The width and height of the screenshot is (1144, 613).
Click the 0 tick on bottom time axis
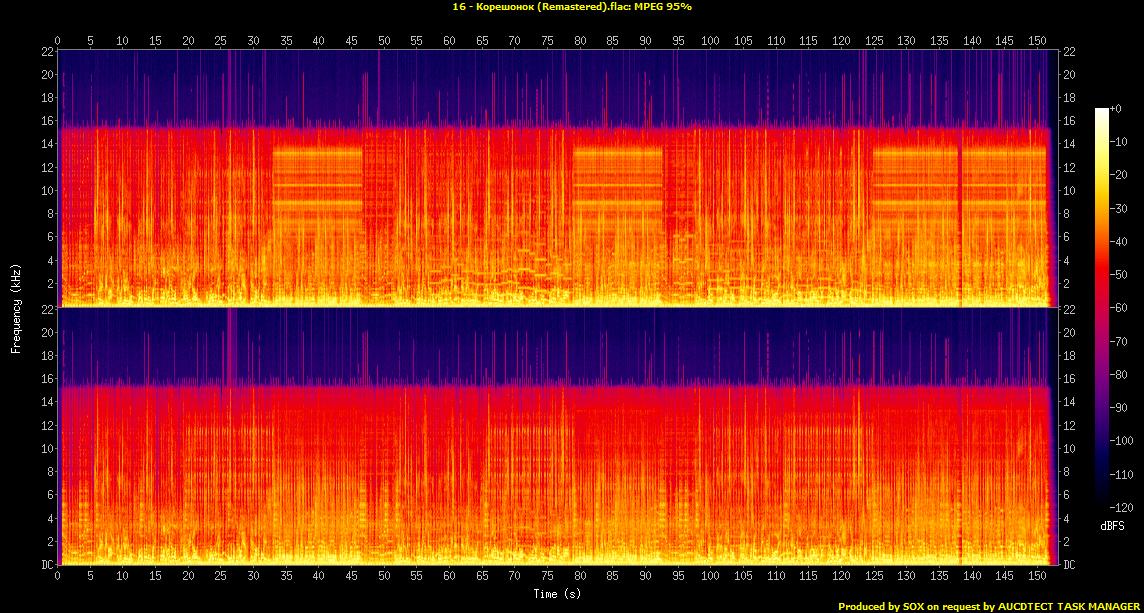pyautogui.click(x=58, y=577)
